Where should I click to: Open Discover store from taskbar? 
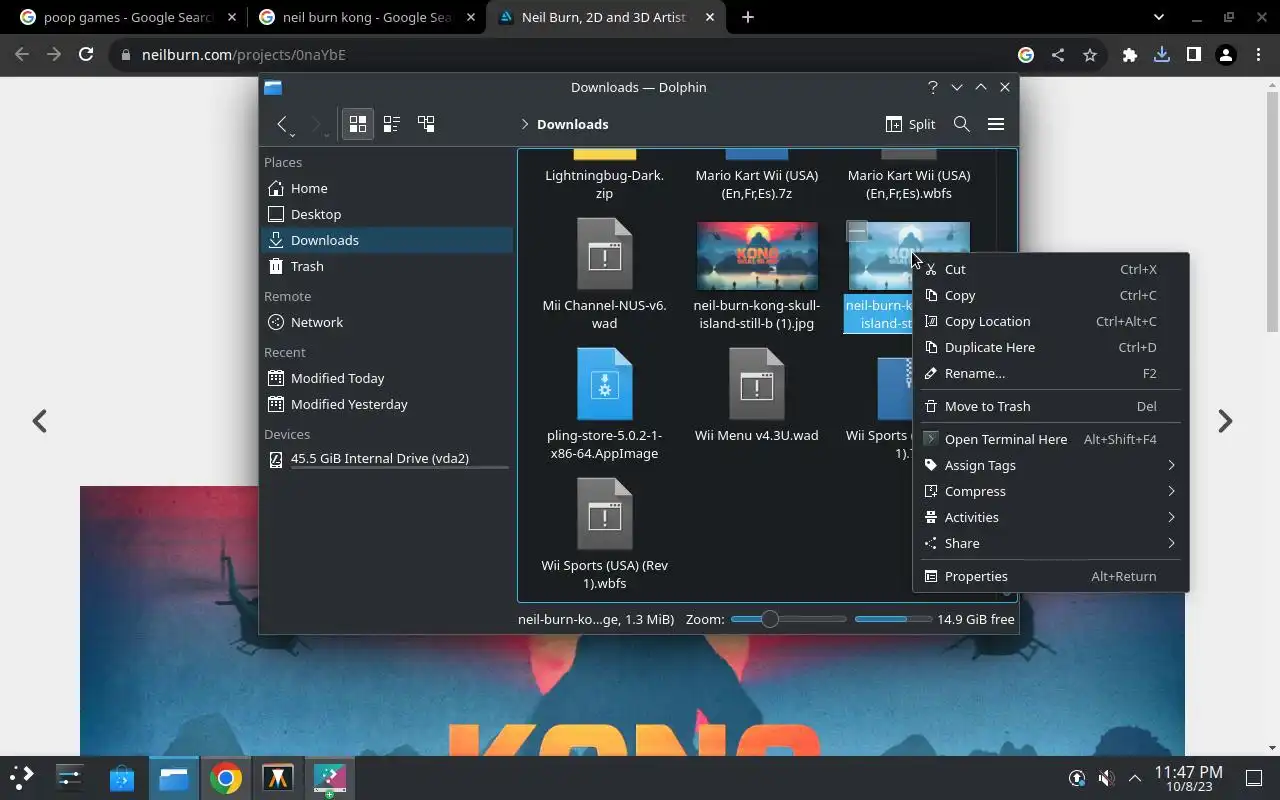point(122,777)
